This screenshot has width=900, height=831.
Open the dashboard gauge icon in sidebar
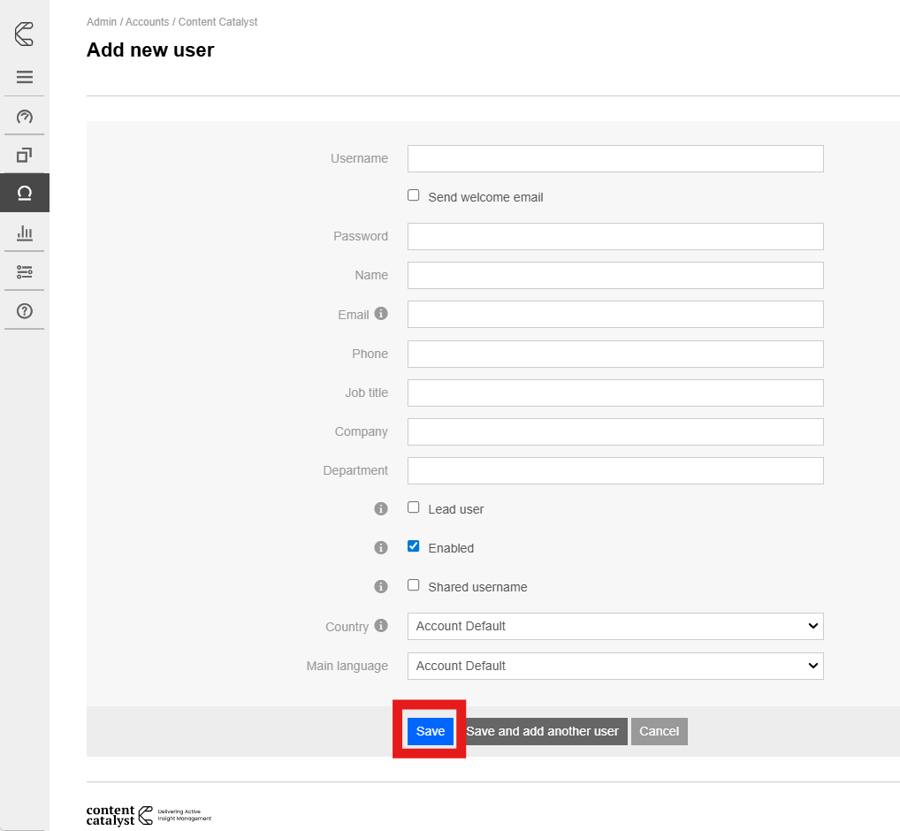[24, 117]
